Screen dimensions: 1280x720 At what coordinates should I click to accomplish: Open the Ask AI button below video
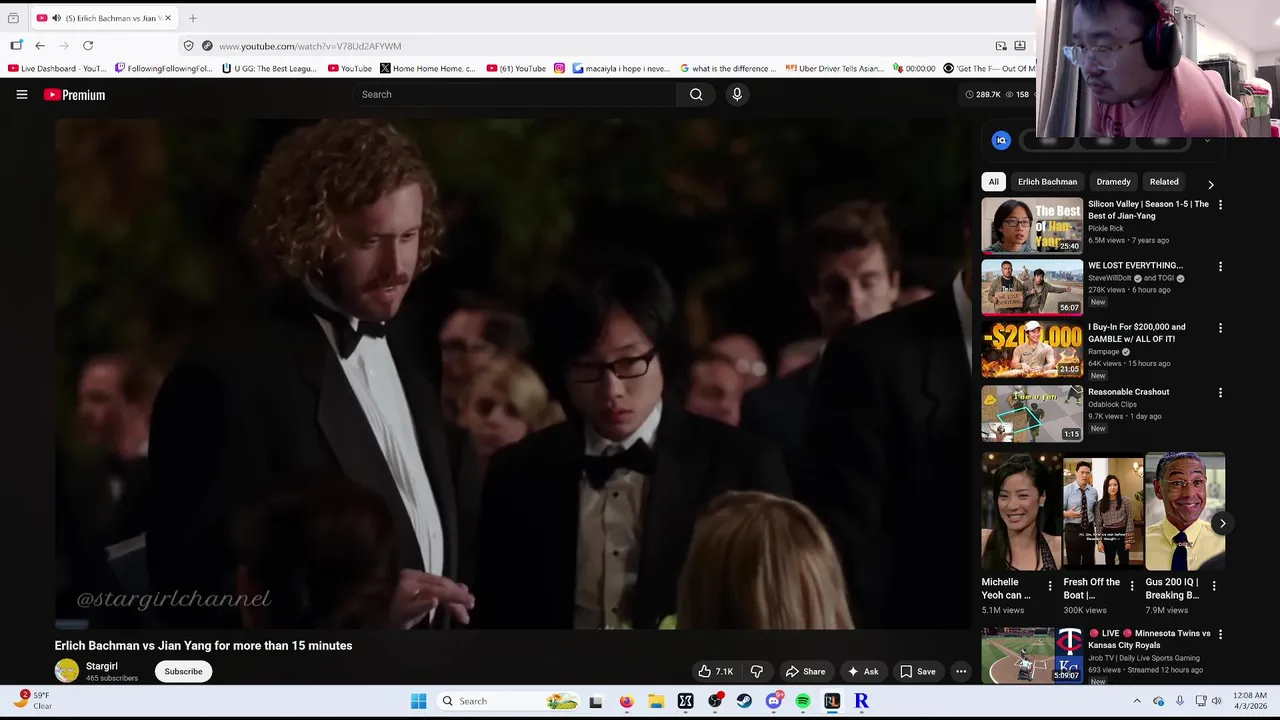coord(862,671)
